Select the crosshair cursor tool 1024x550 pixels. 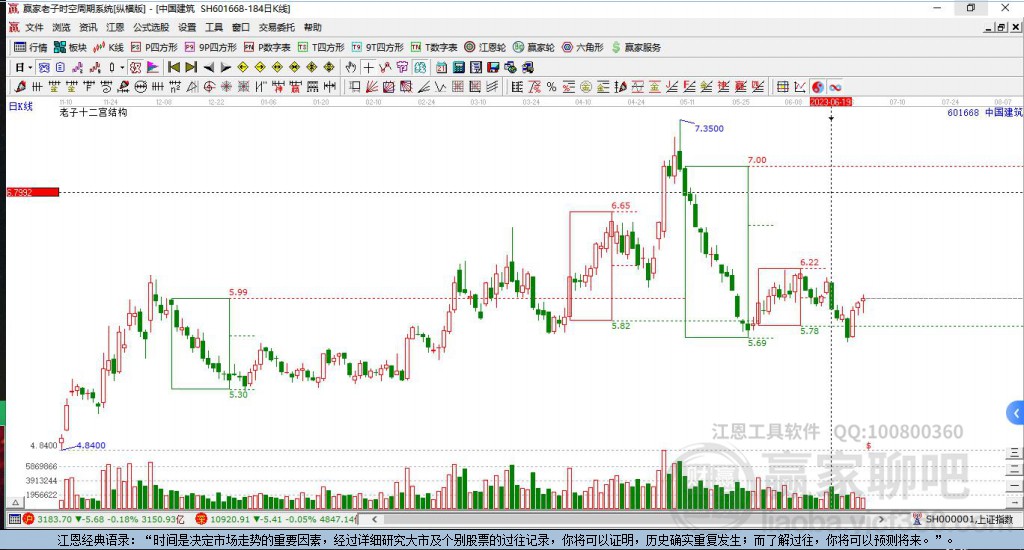(368, 67)
